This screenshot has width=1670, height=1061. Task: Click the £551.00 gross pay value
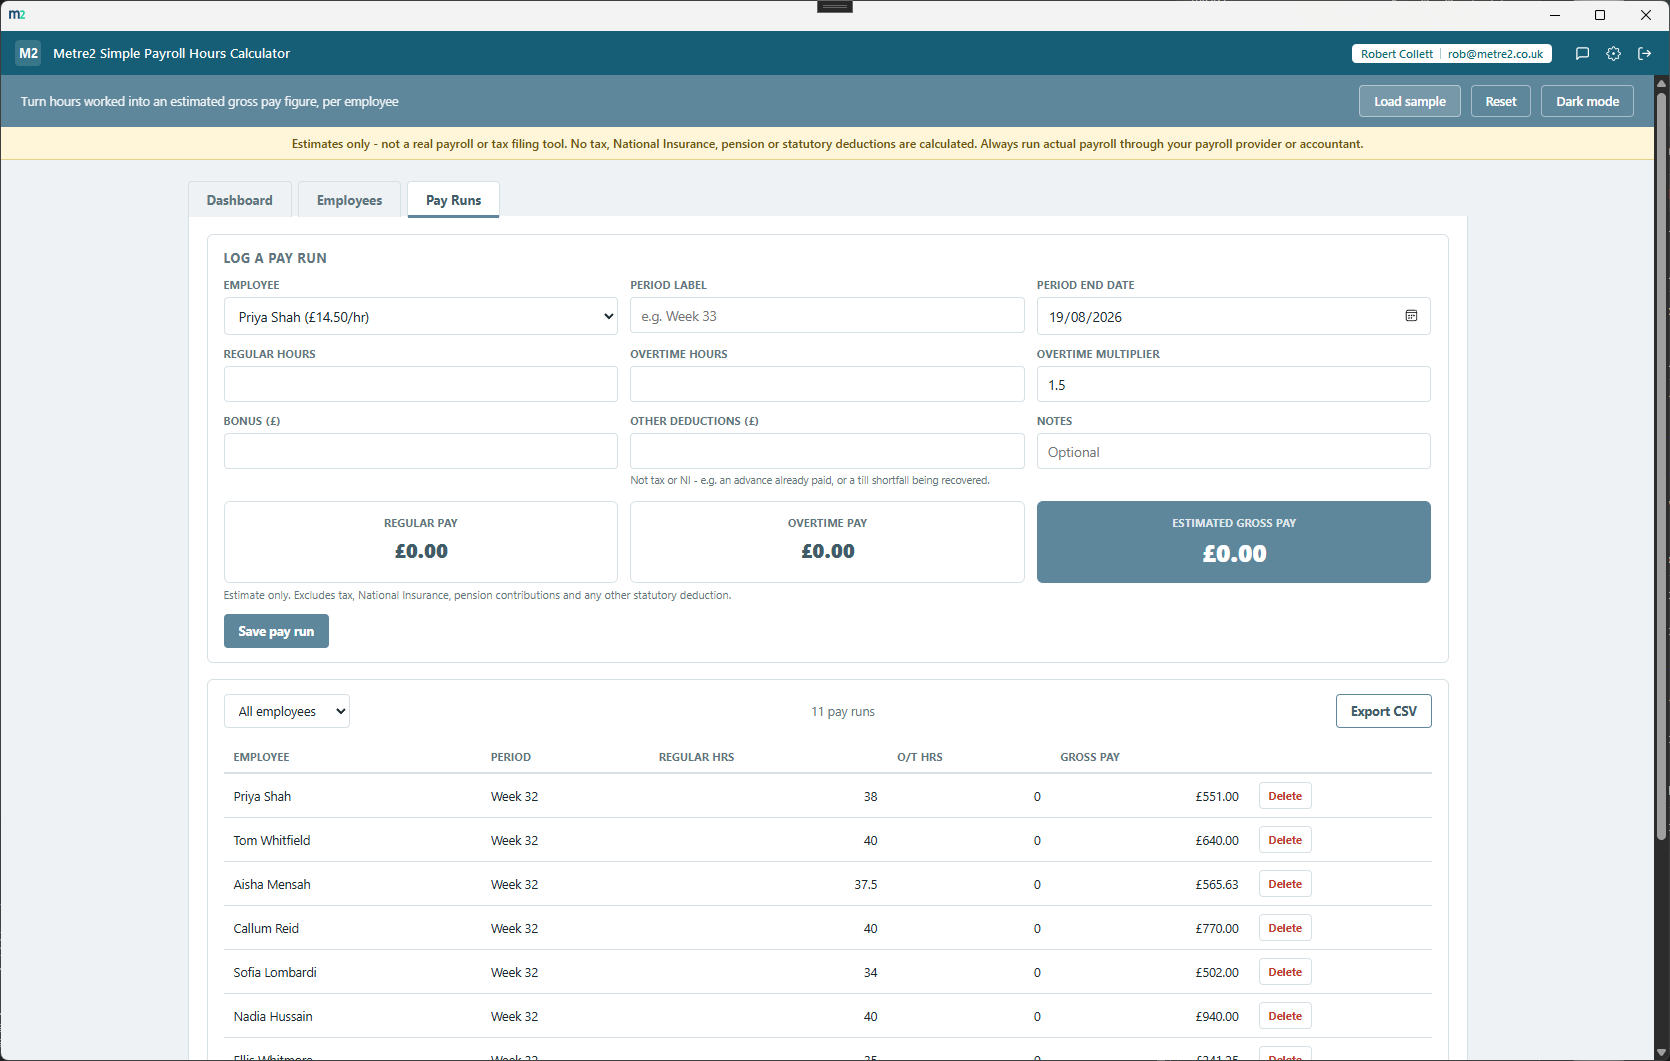1217,797
